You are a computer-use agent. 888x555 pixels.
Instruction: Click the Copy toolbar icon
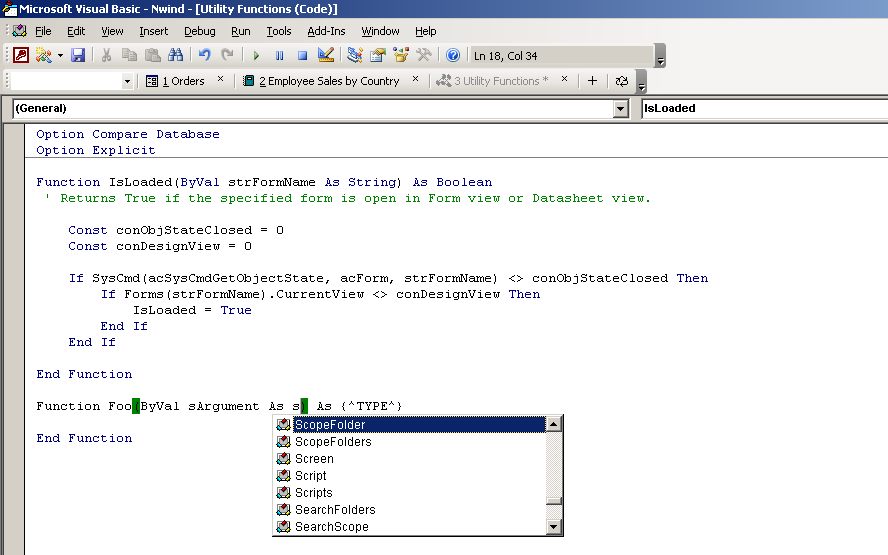click(130, 55)
